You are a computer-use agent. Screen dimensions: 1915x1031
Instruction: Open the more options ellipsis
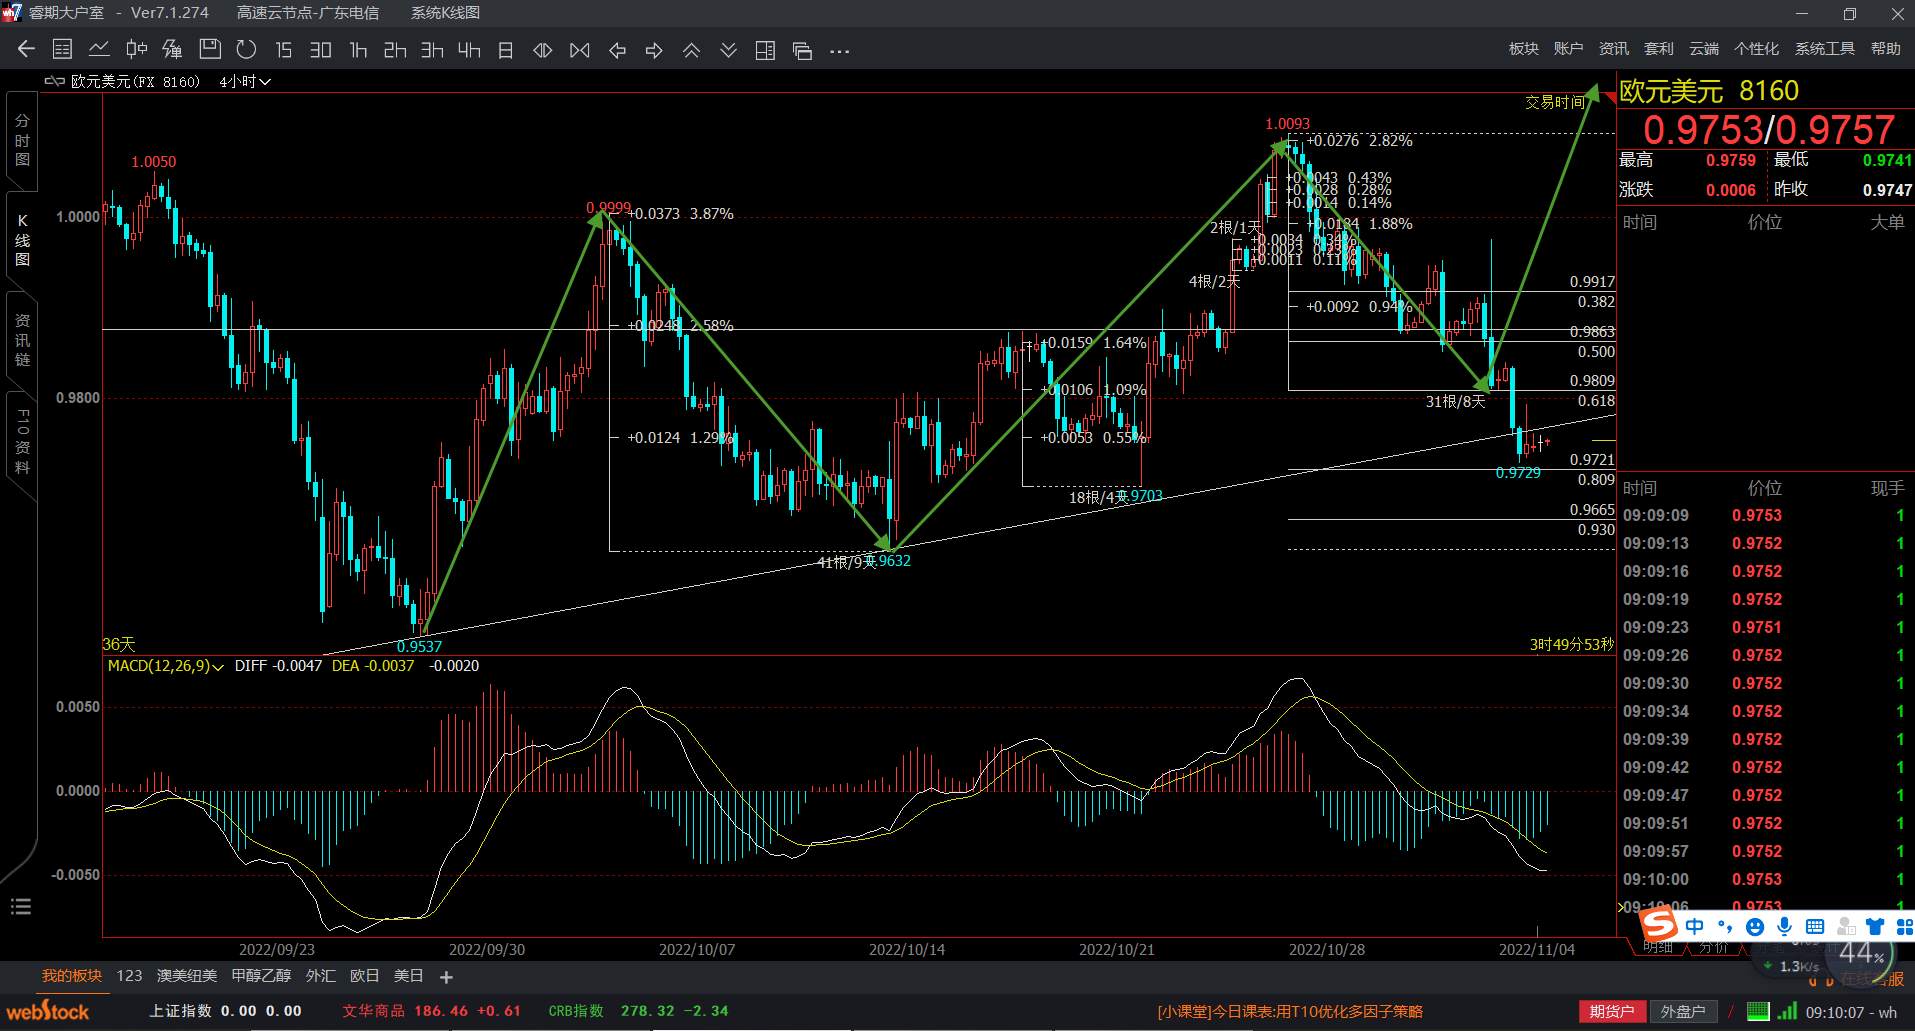pyautogui.click(x=839, y=51)
